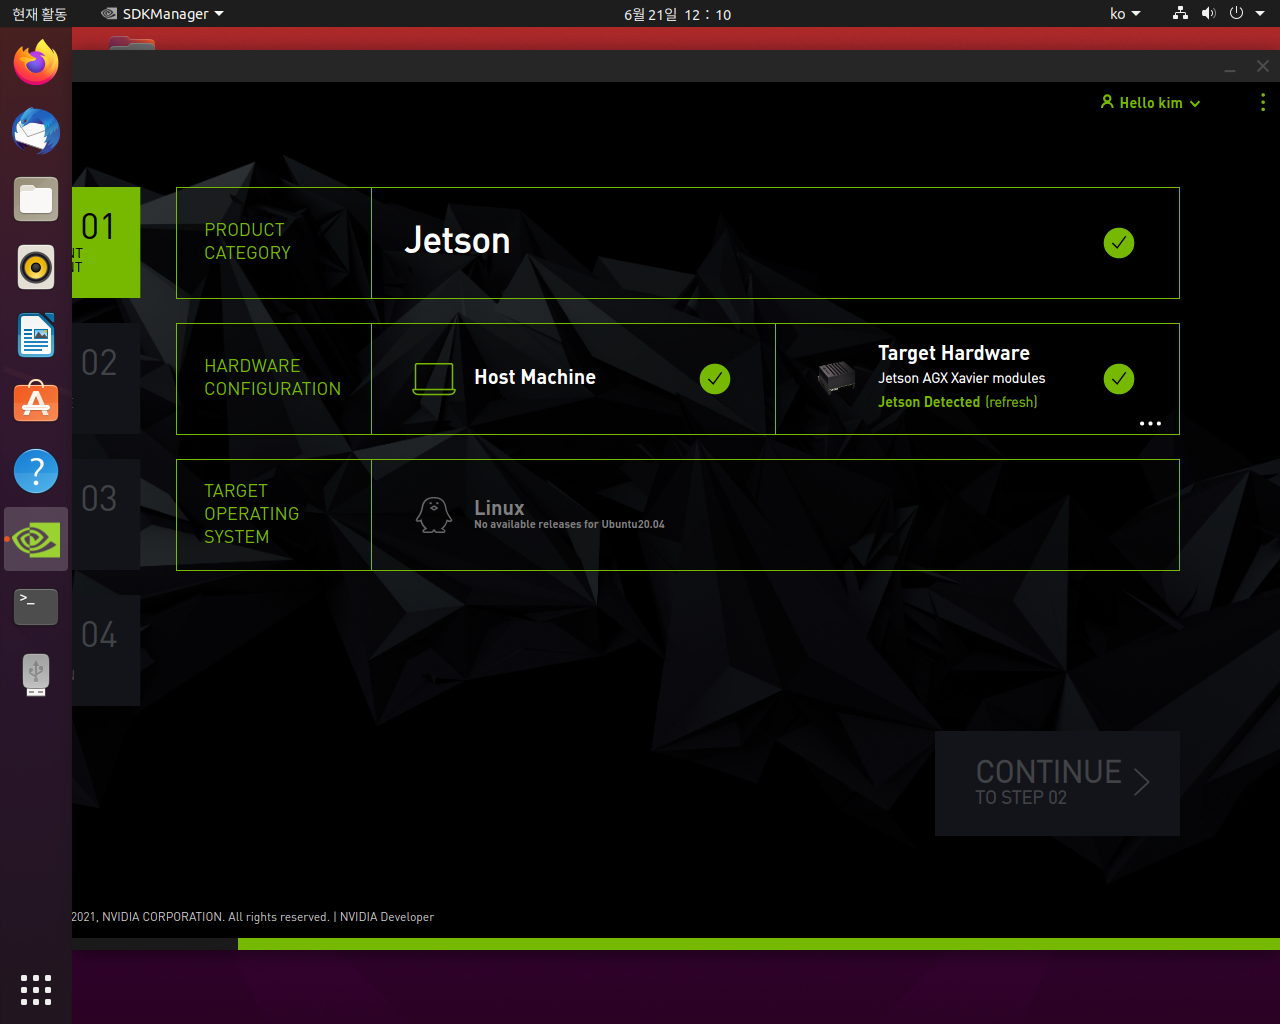Viewport: 1280px width, 1024px height.
Task: Open the Help icon in the dock
Action: click(36, 471)
